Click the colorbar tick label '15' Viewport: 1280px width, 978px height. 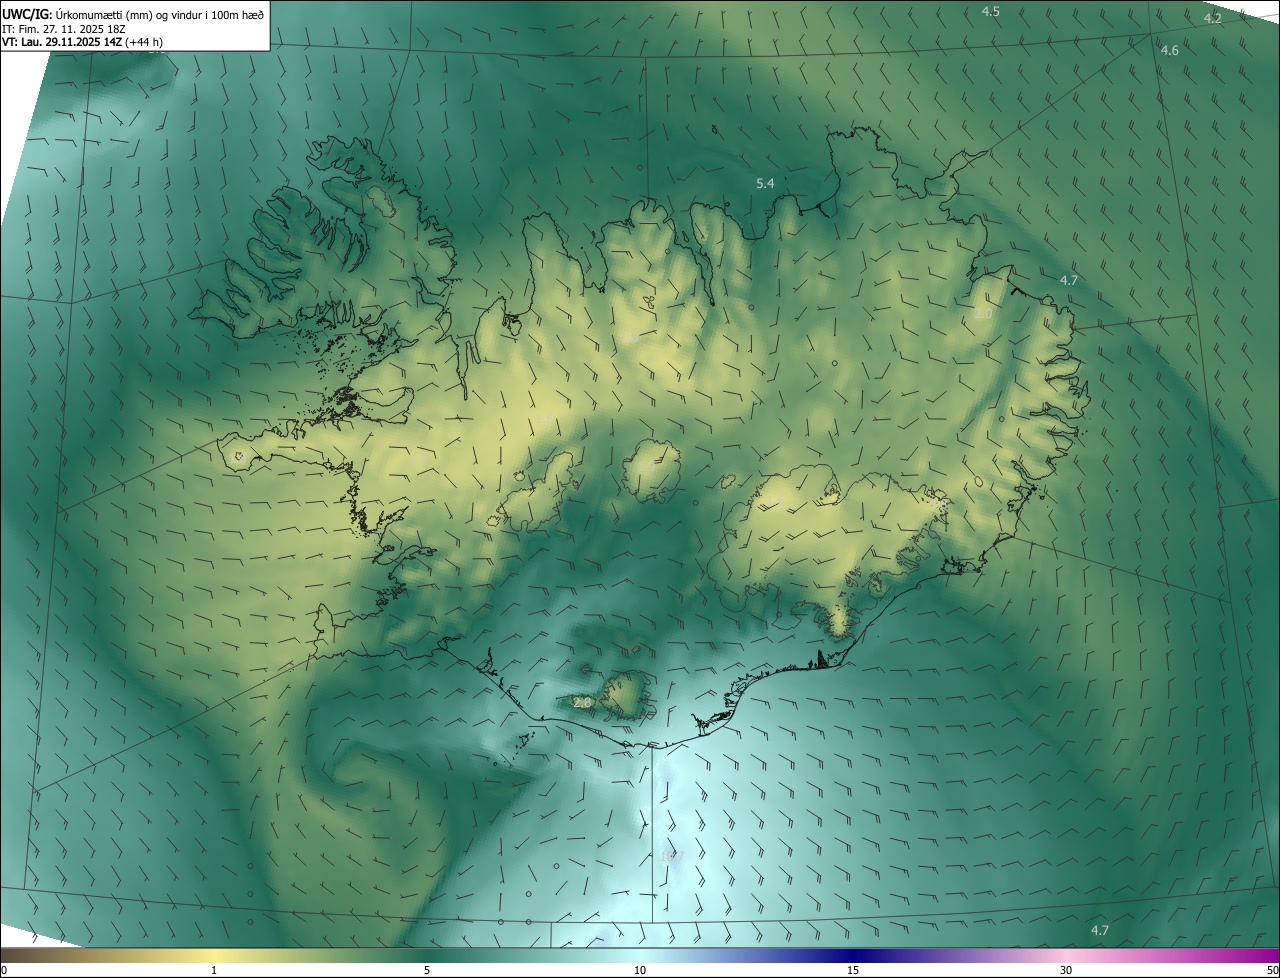pyautogui.click(x=853, y=970)
